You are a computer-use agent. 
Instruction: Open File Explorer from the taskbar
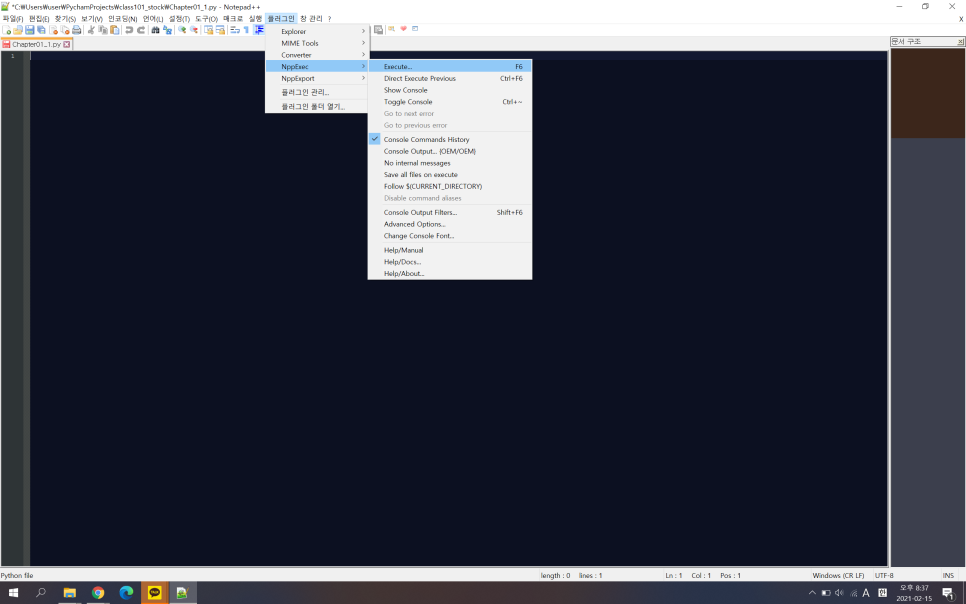pyautogui.click(x=70, y=593)
